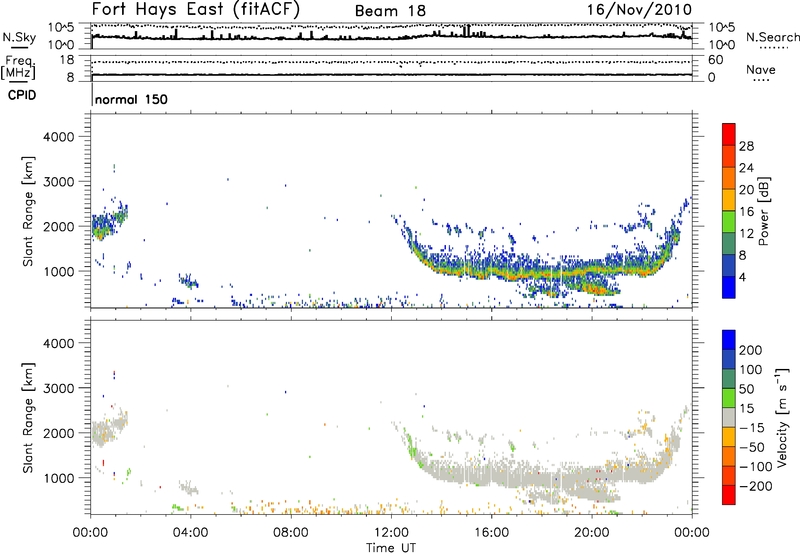Click the power colorbar value '28'

[746, 146]
